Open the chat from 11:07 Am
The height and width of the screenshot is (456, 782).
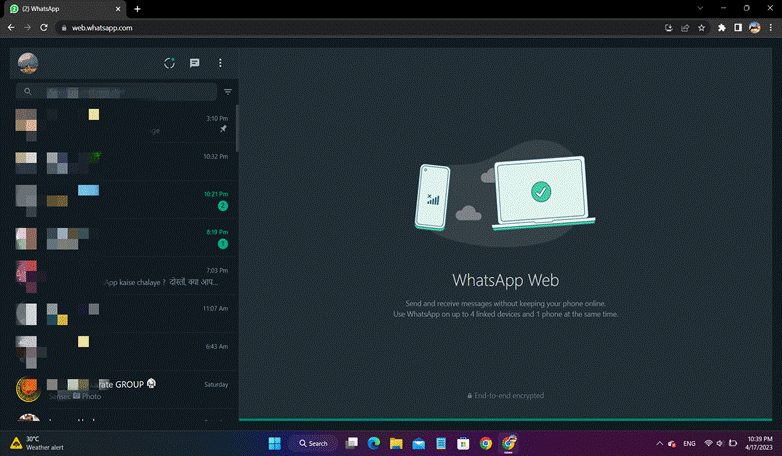click(124, 314)
